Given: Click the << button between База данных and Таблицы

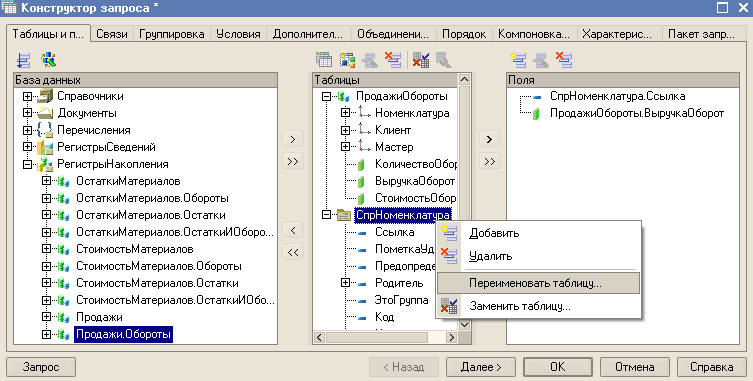Looking at the screenshot, I should click(293, 252).
